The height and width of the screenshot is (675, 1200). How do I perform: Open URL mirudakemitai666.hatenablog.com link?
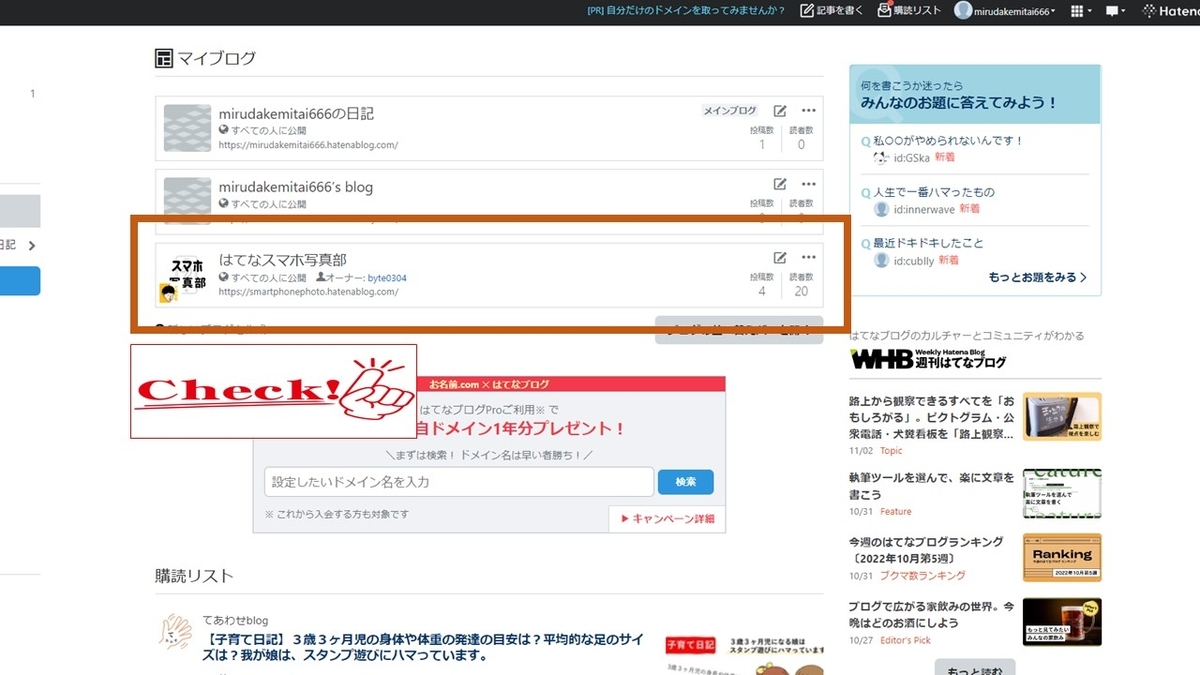click(308, 145)
